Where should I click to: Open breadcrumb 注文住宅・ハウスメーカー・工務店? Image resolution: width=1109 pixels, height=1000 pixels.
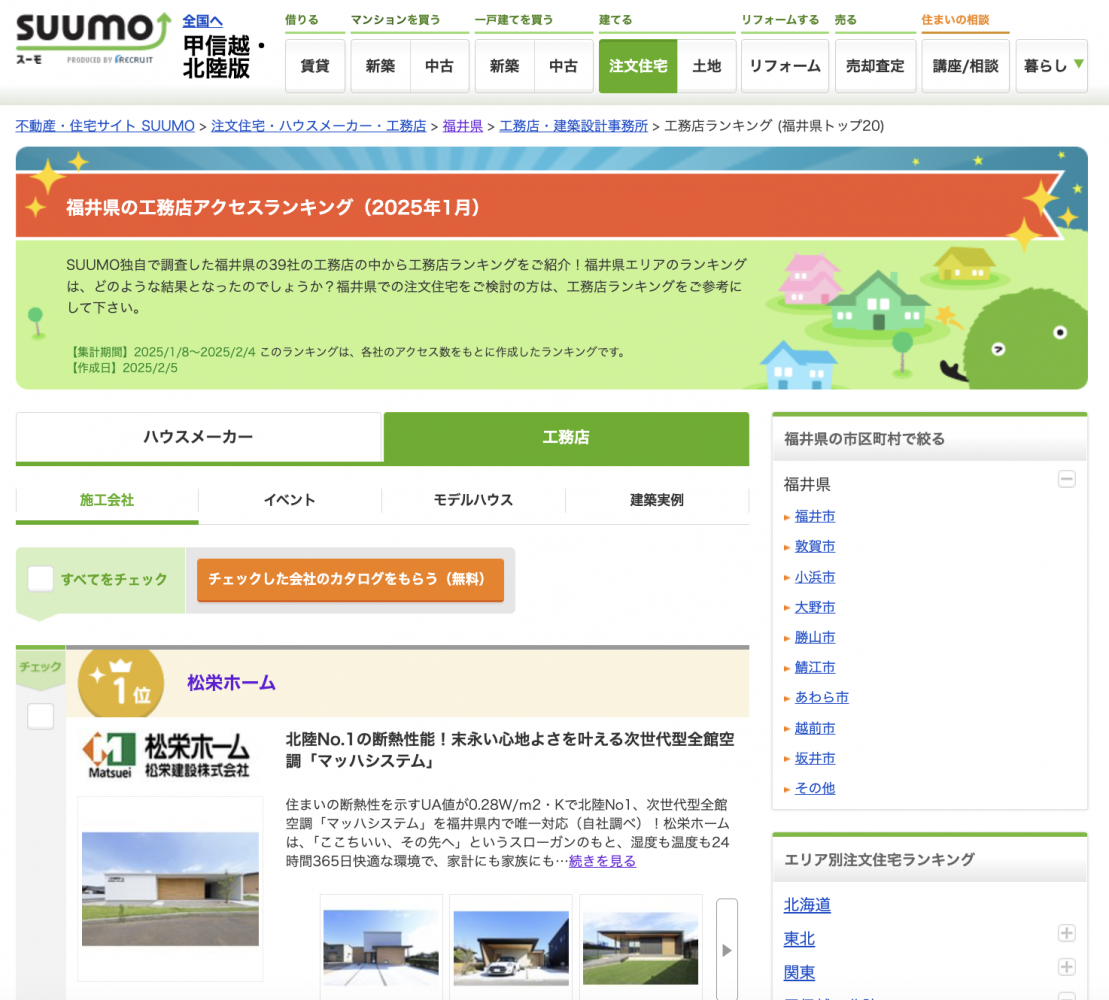pyautogui.click(x=318, y=126)
